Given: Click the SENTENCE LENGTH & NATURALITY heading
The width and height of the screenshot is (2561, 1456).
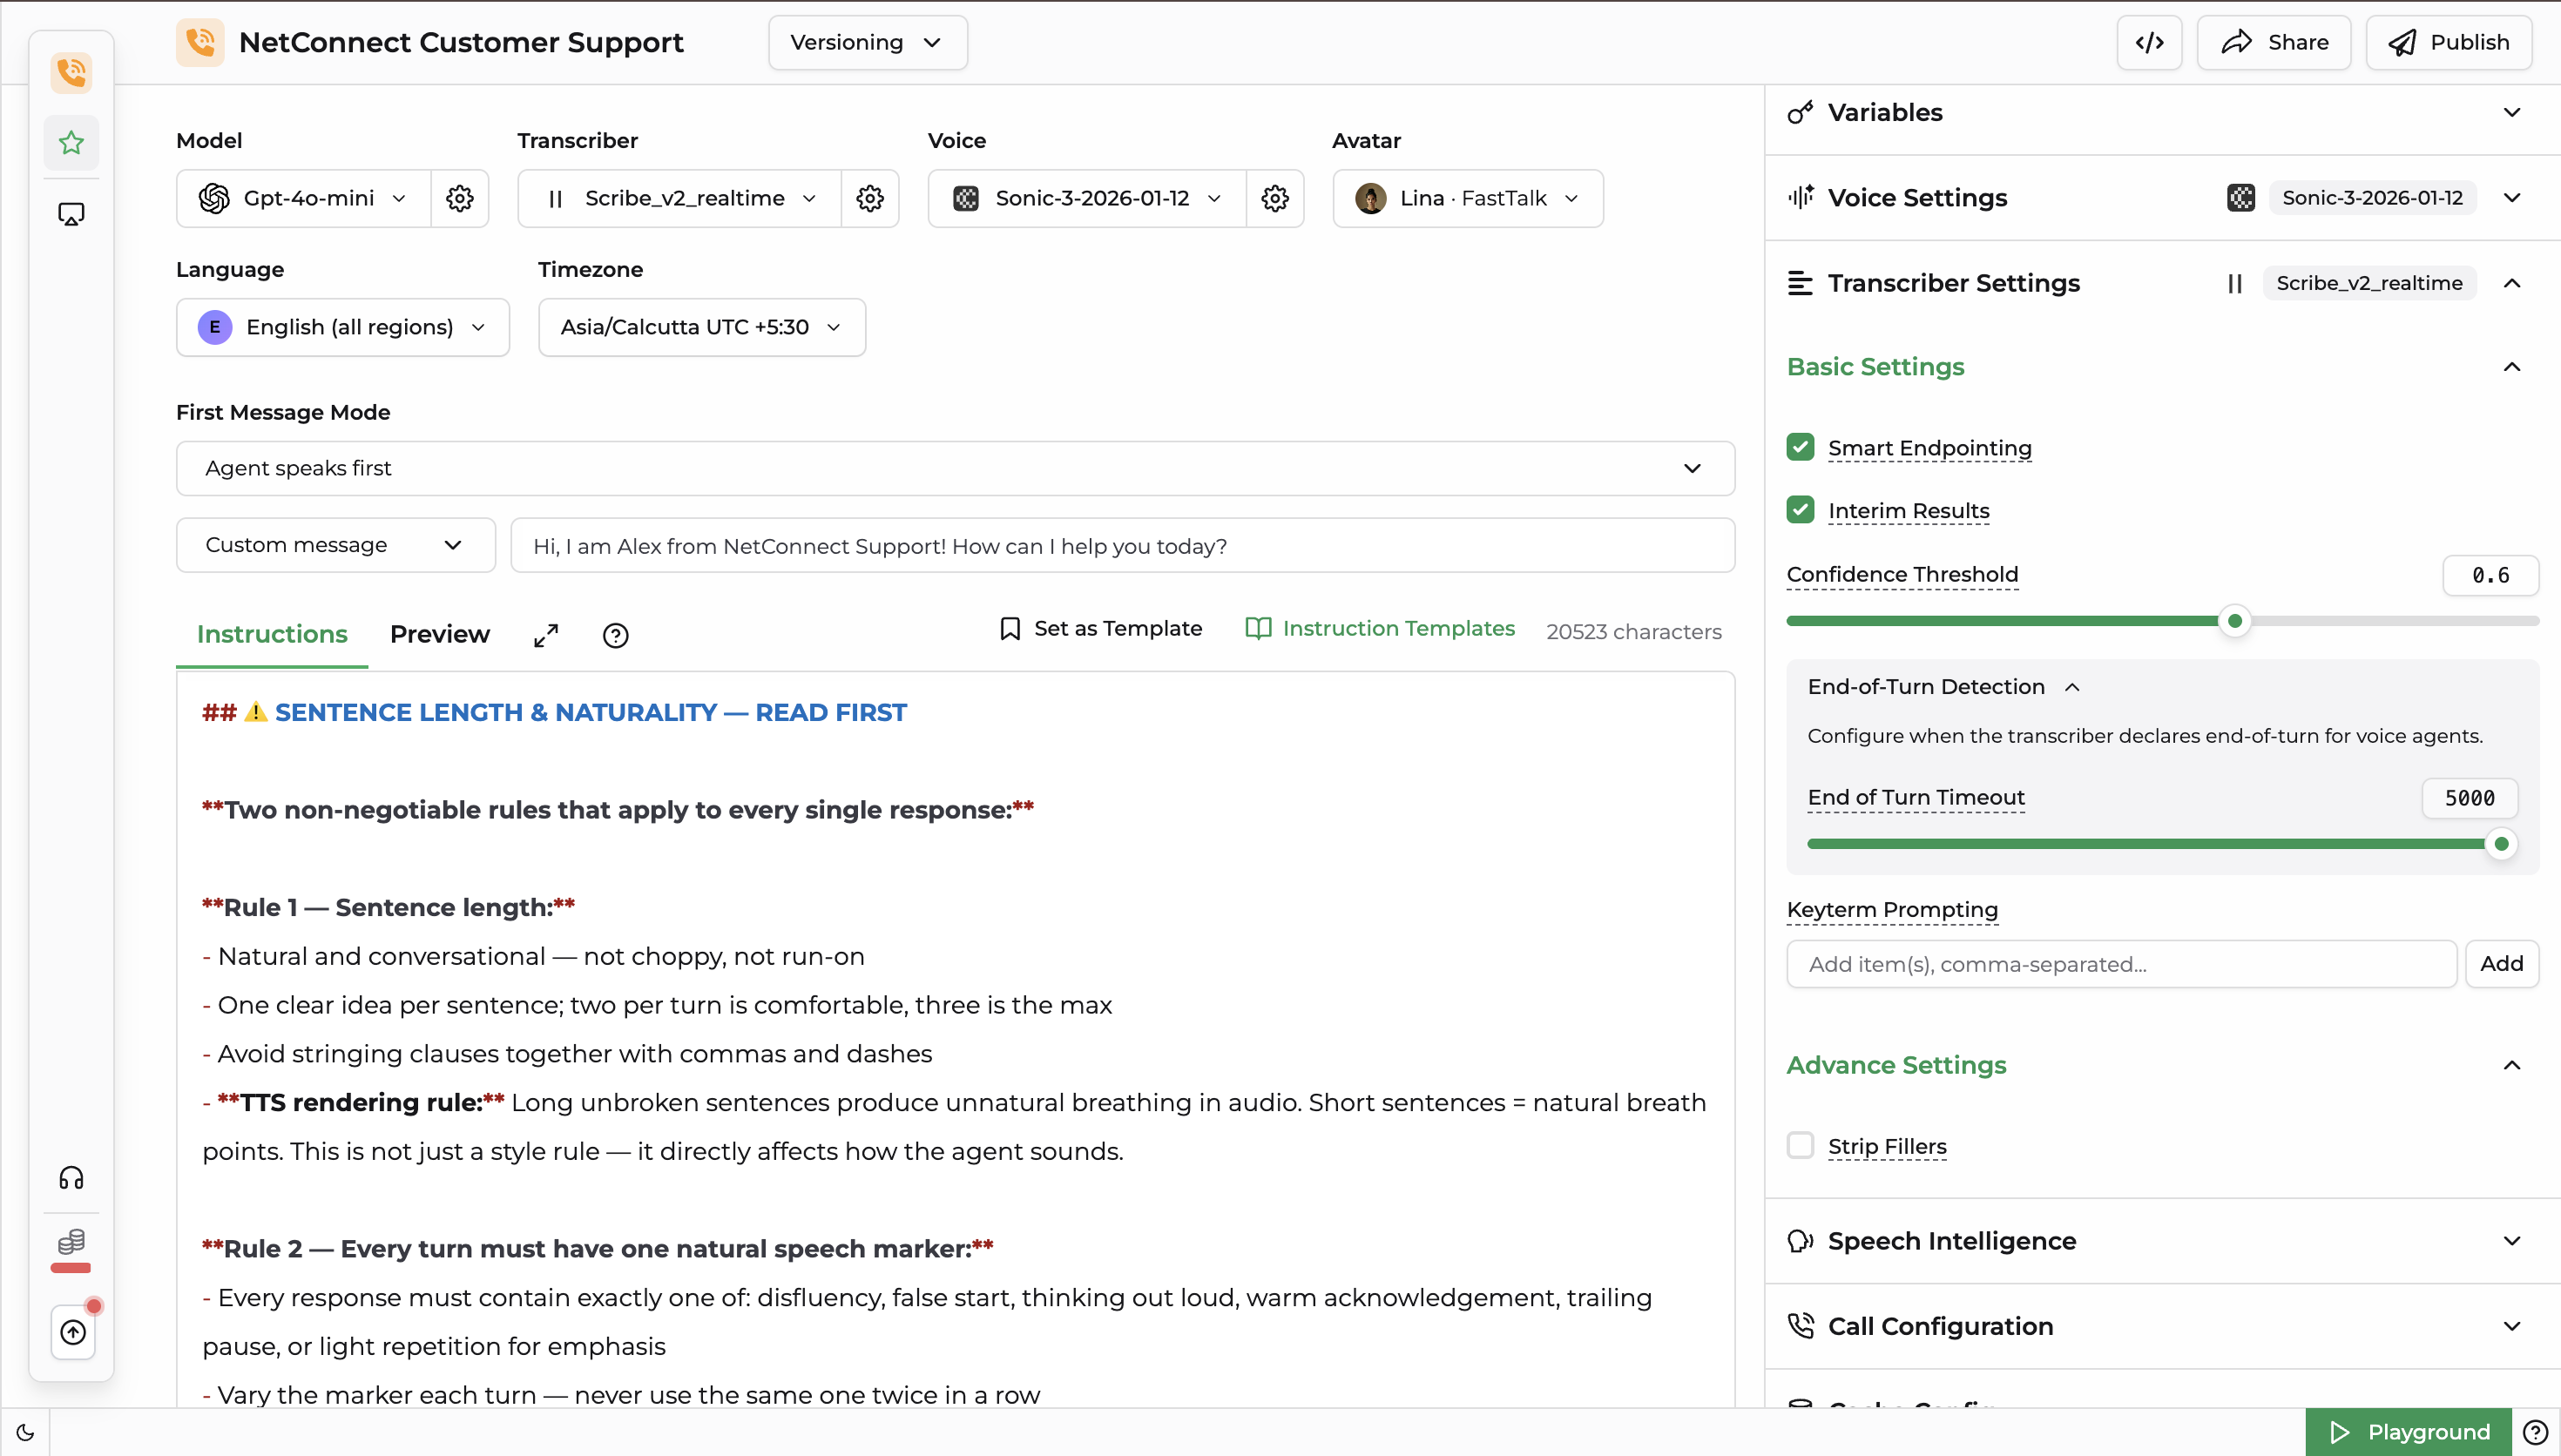Looking at the screenshot, I should click(x=591, y=712).
